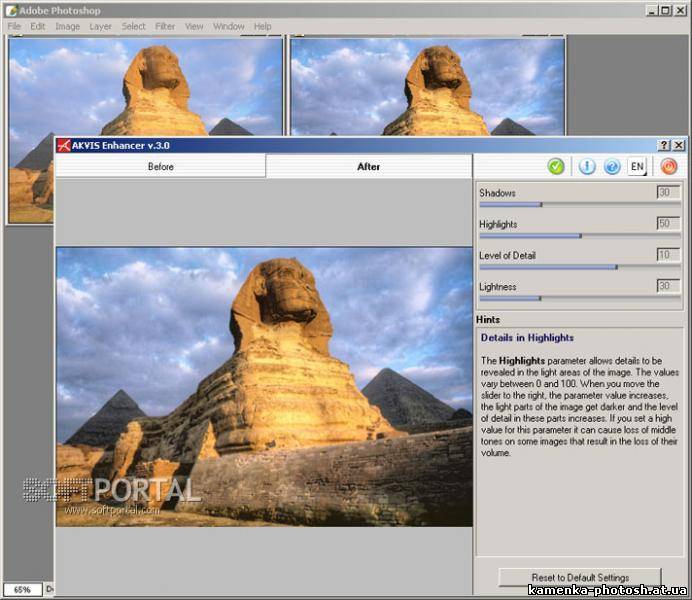The image size is (692, 600).
Task: Click the Adobe Photoshop title bar app icon
Action: [11, 10]
